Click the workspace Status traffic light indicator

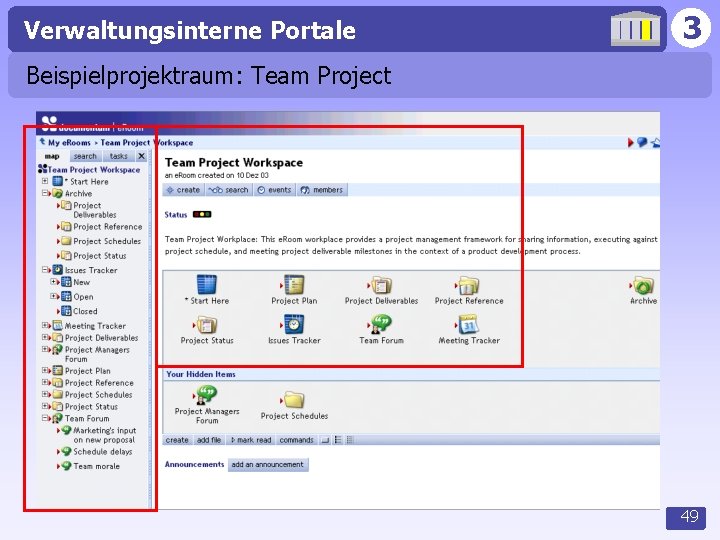coord(202,214)
